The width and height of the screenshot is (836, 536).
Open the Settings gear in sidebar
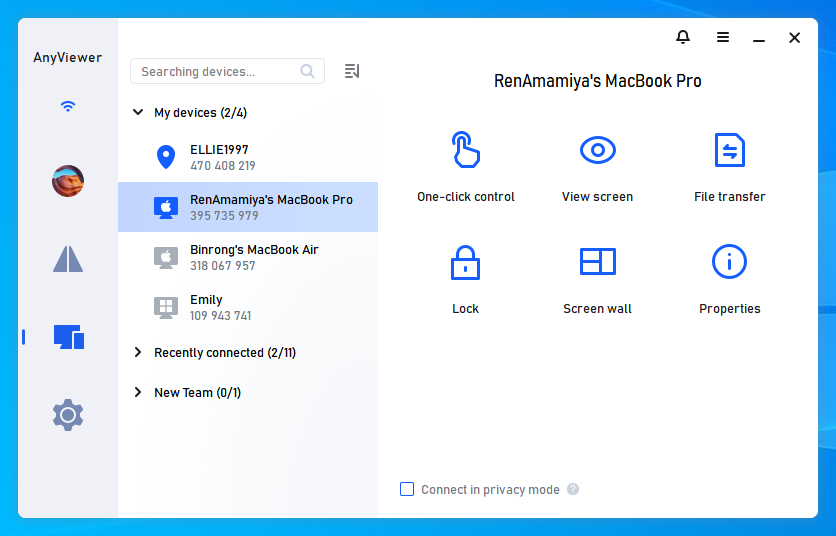(x=68, y=414)
